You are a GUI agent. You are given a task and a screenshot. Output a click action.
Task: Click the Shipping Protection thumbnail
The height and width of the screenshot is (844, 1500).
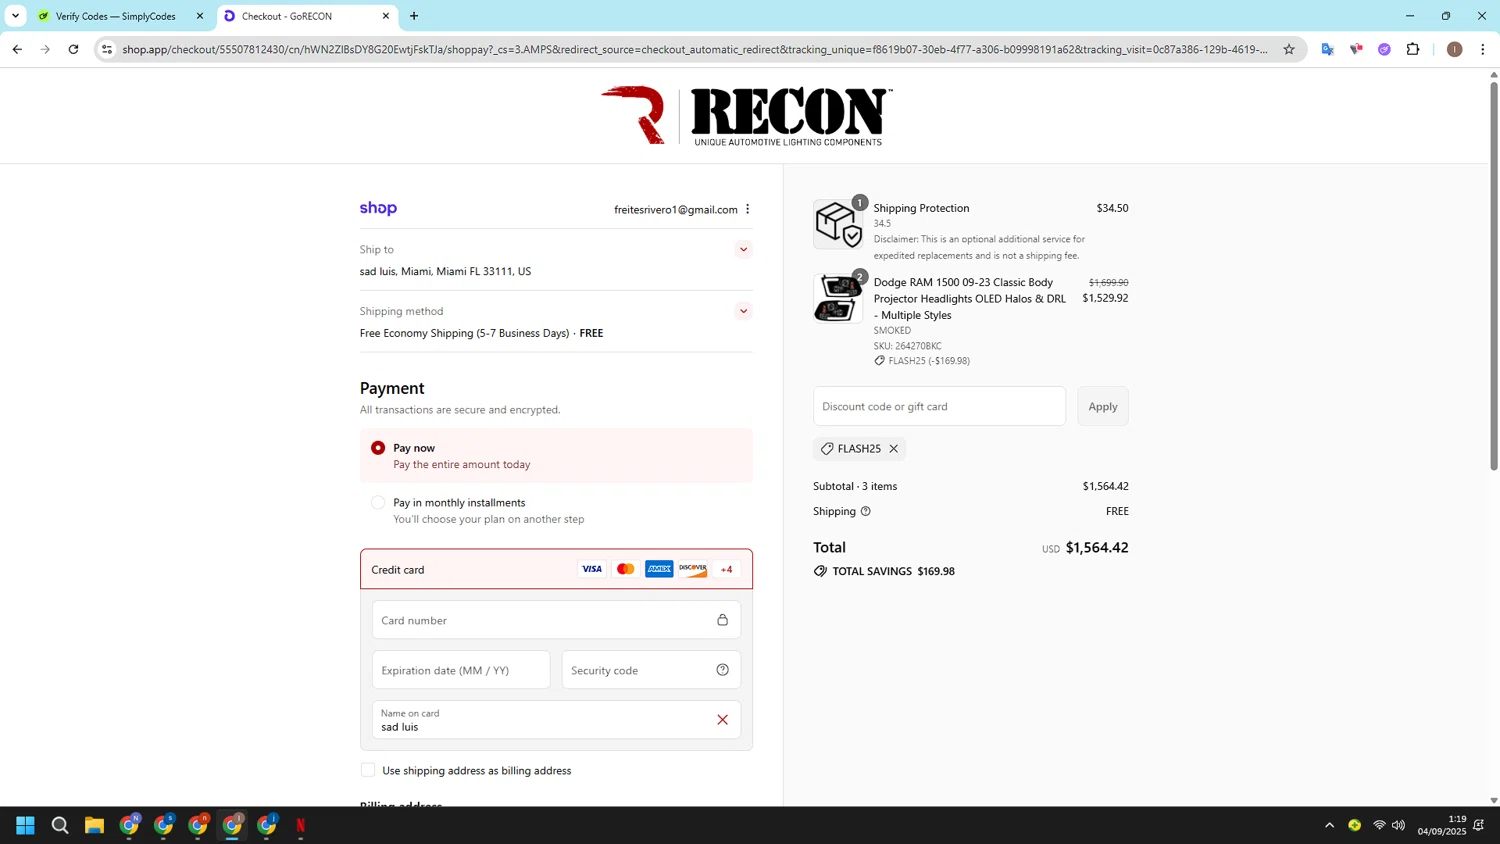click(x=838, y=224)
